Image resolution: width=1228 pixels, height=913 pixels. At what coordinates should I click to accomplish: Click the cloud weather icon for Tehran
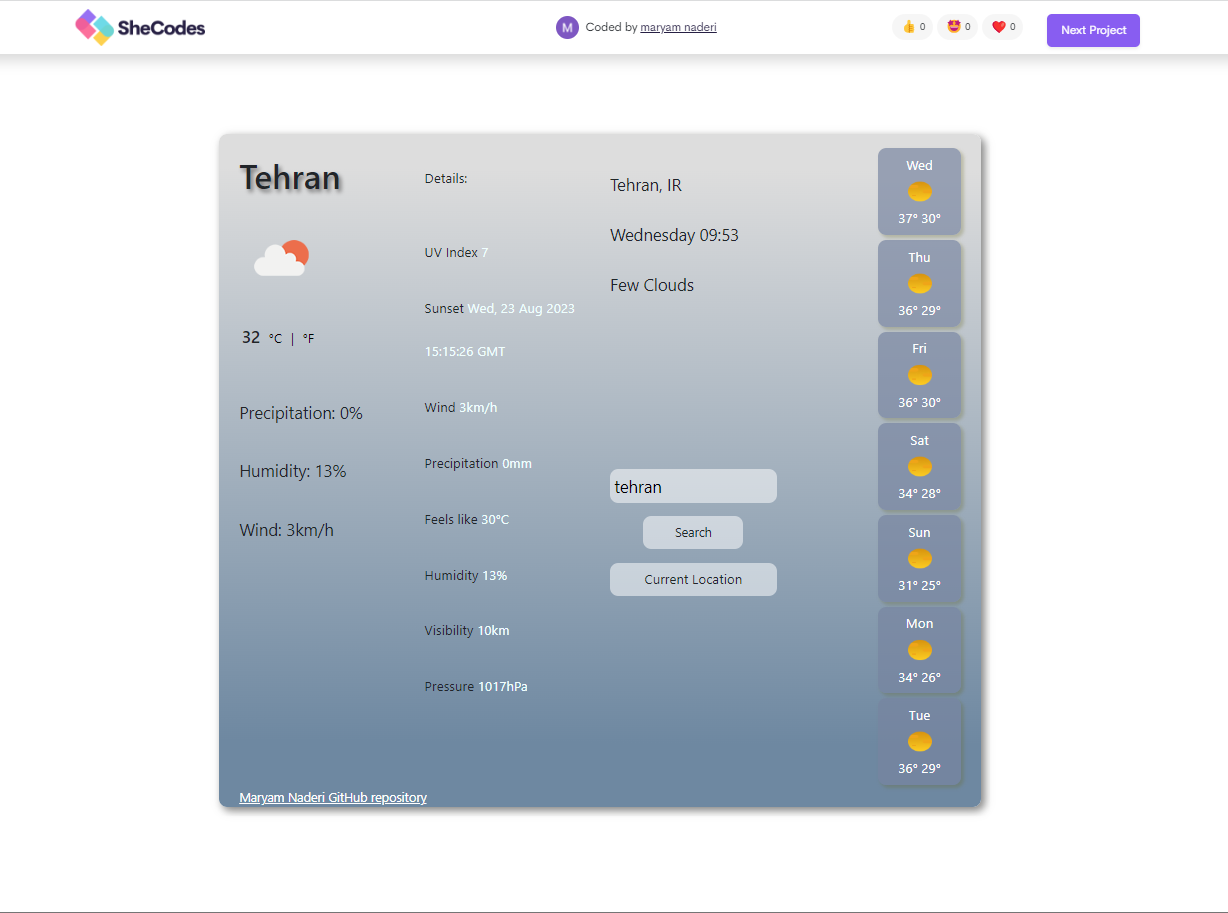pyautogui.click(x=281, y=258)
